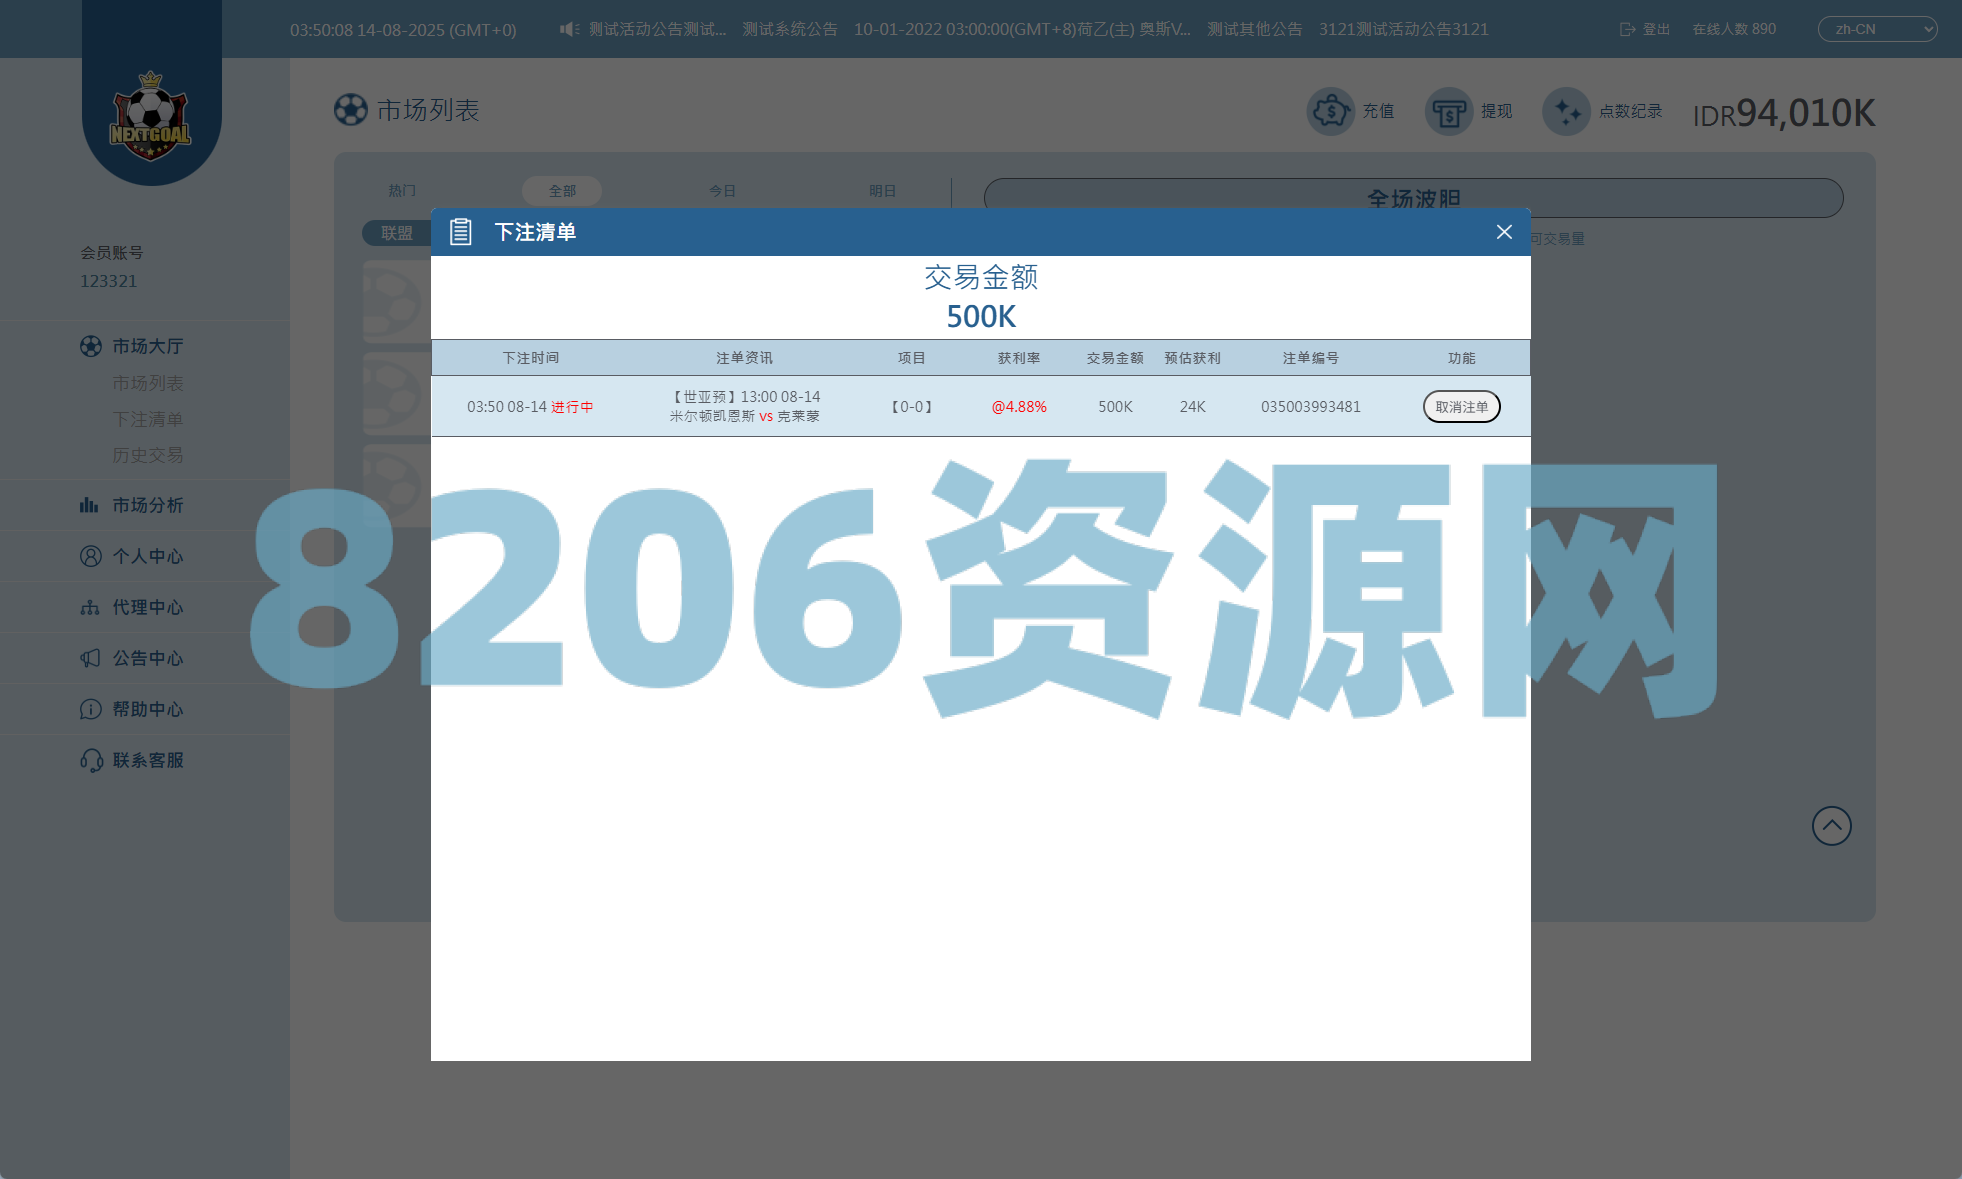Image resolution: width=1962 pixels, height=1179 pixels.
Task: Click the 提现 label
Action: tap(1496, 111)
